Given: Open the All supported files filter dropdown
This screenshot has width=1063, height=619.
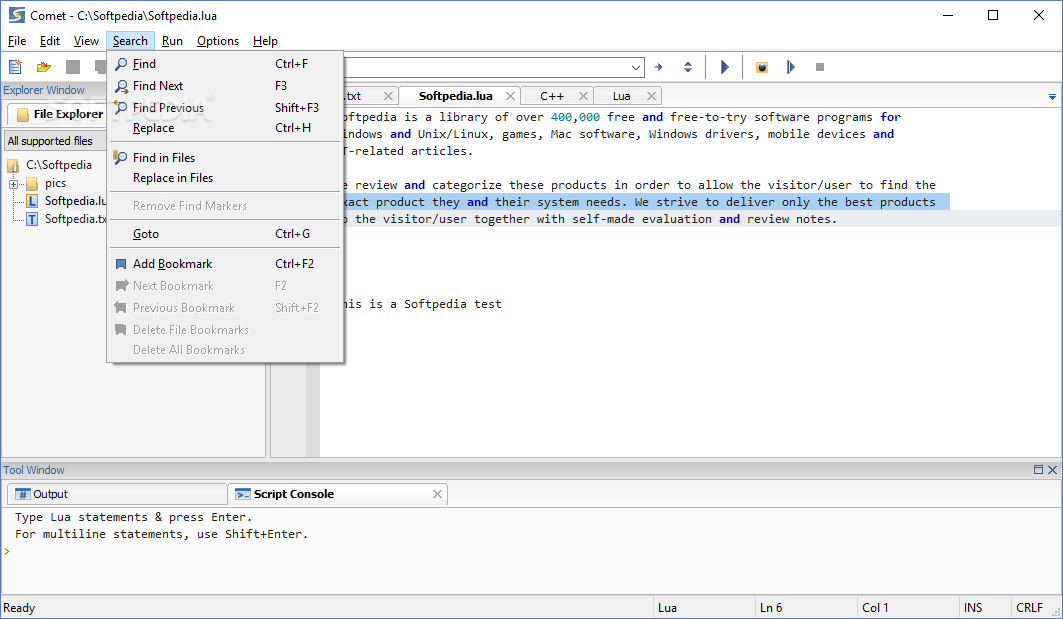Looking at the screenshot, I should tap(56, 141).
